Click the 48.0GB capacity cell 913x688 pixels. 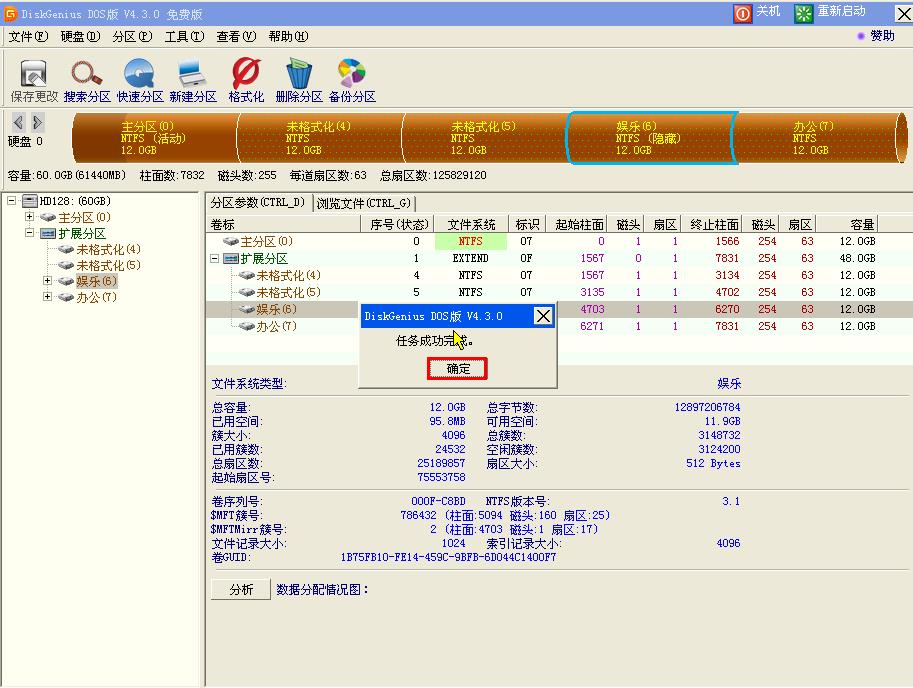tap(857, 258)
